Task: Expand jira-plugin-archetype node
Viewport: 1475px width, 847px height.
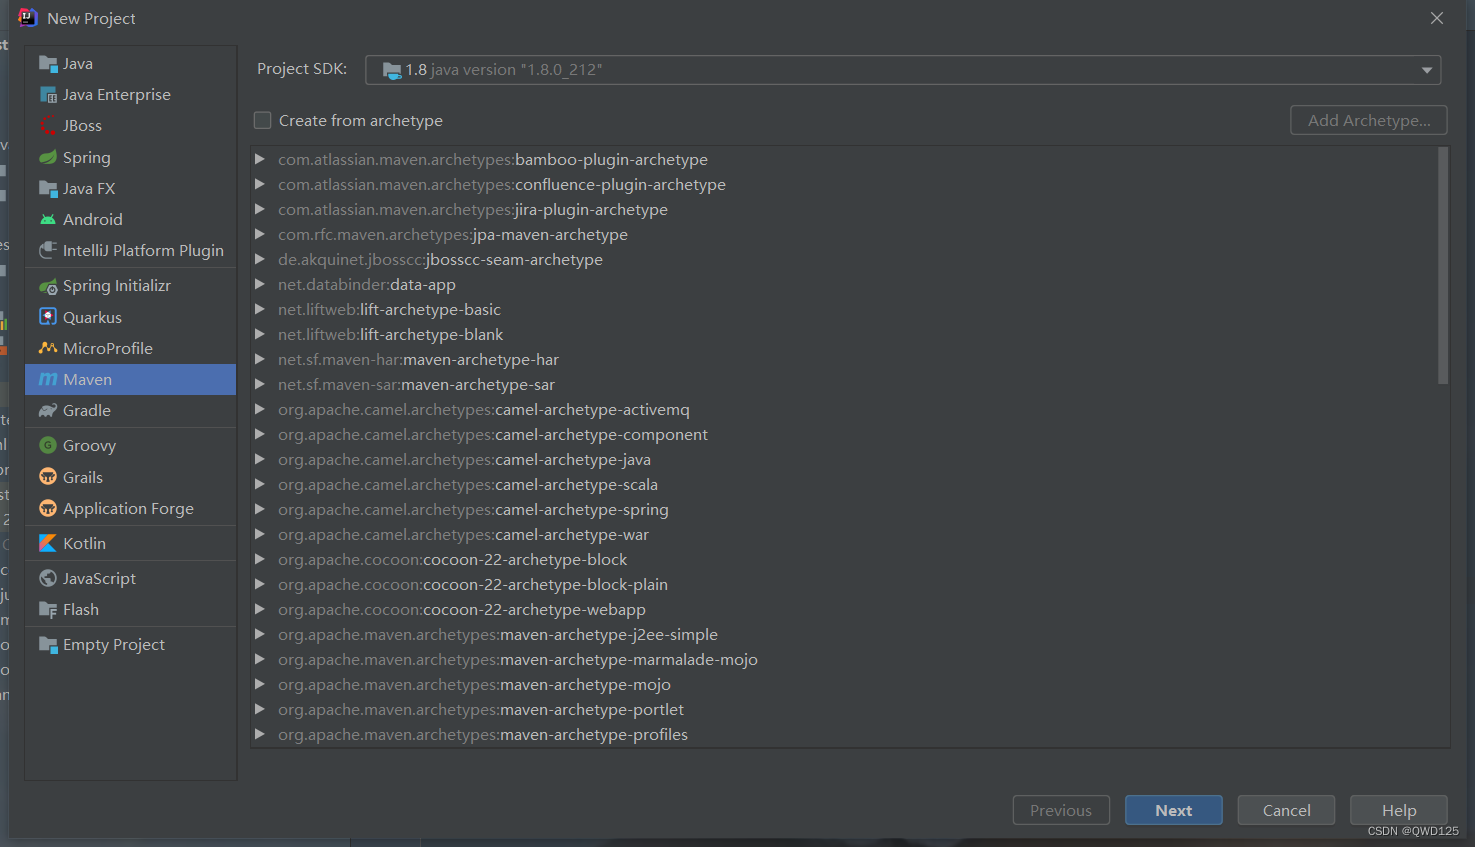Action: [260, 209]
